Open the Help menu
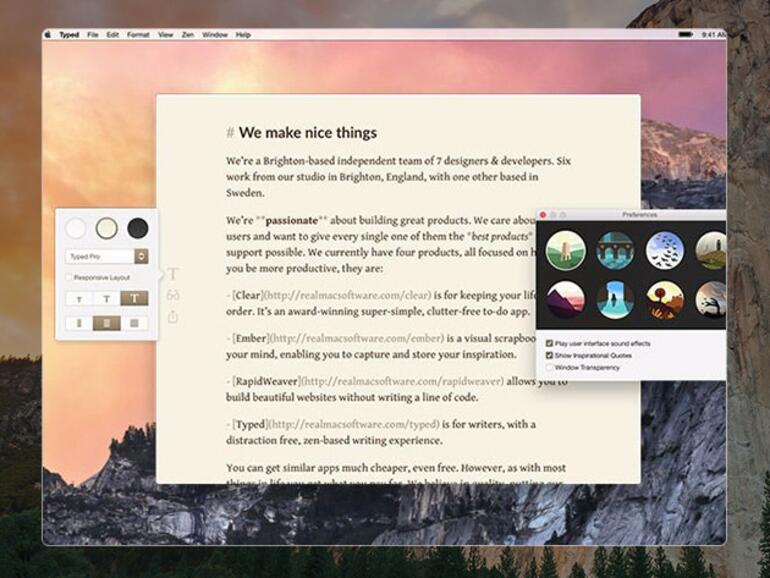Image resolution: width=770 pixels, height=578 pixels. coord(243,35)
